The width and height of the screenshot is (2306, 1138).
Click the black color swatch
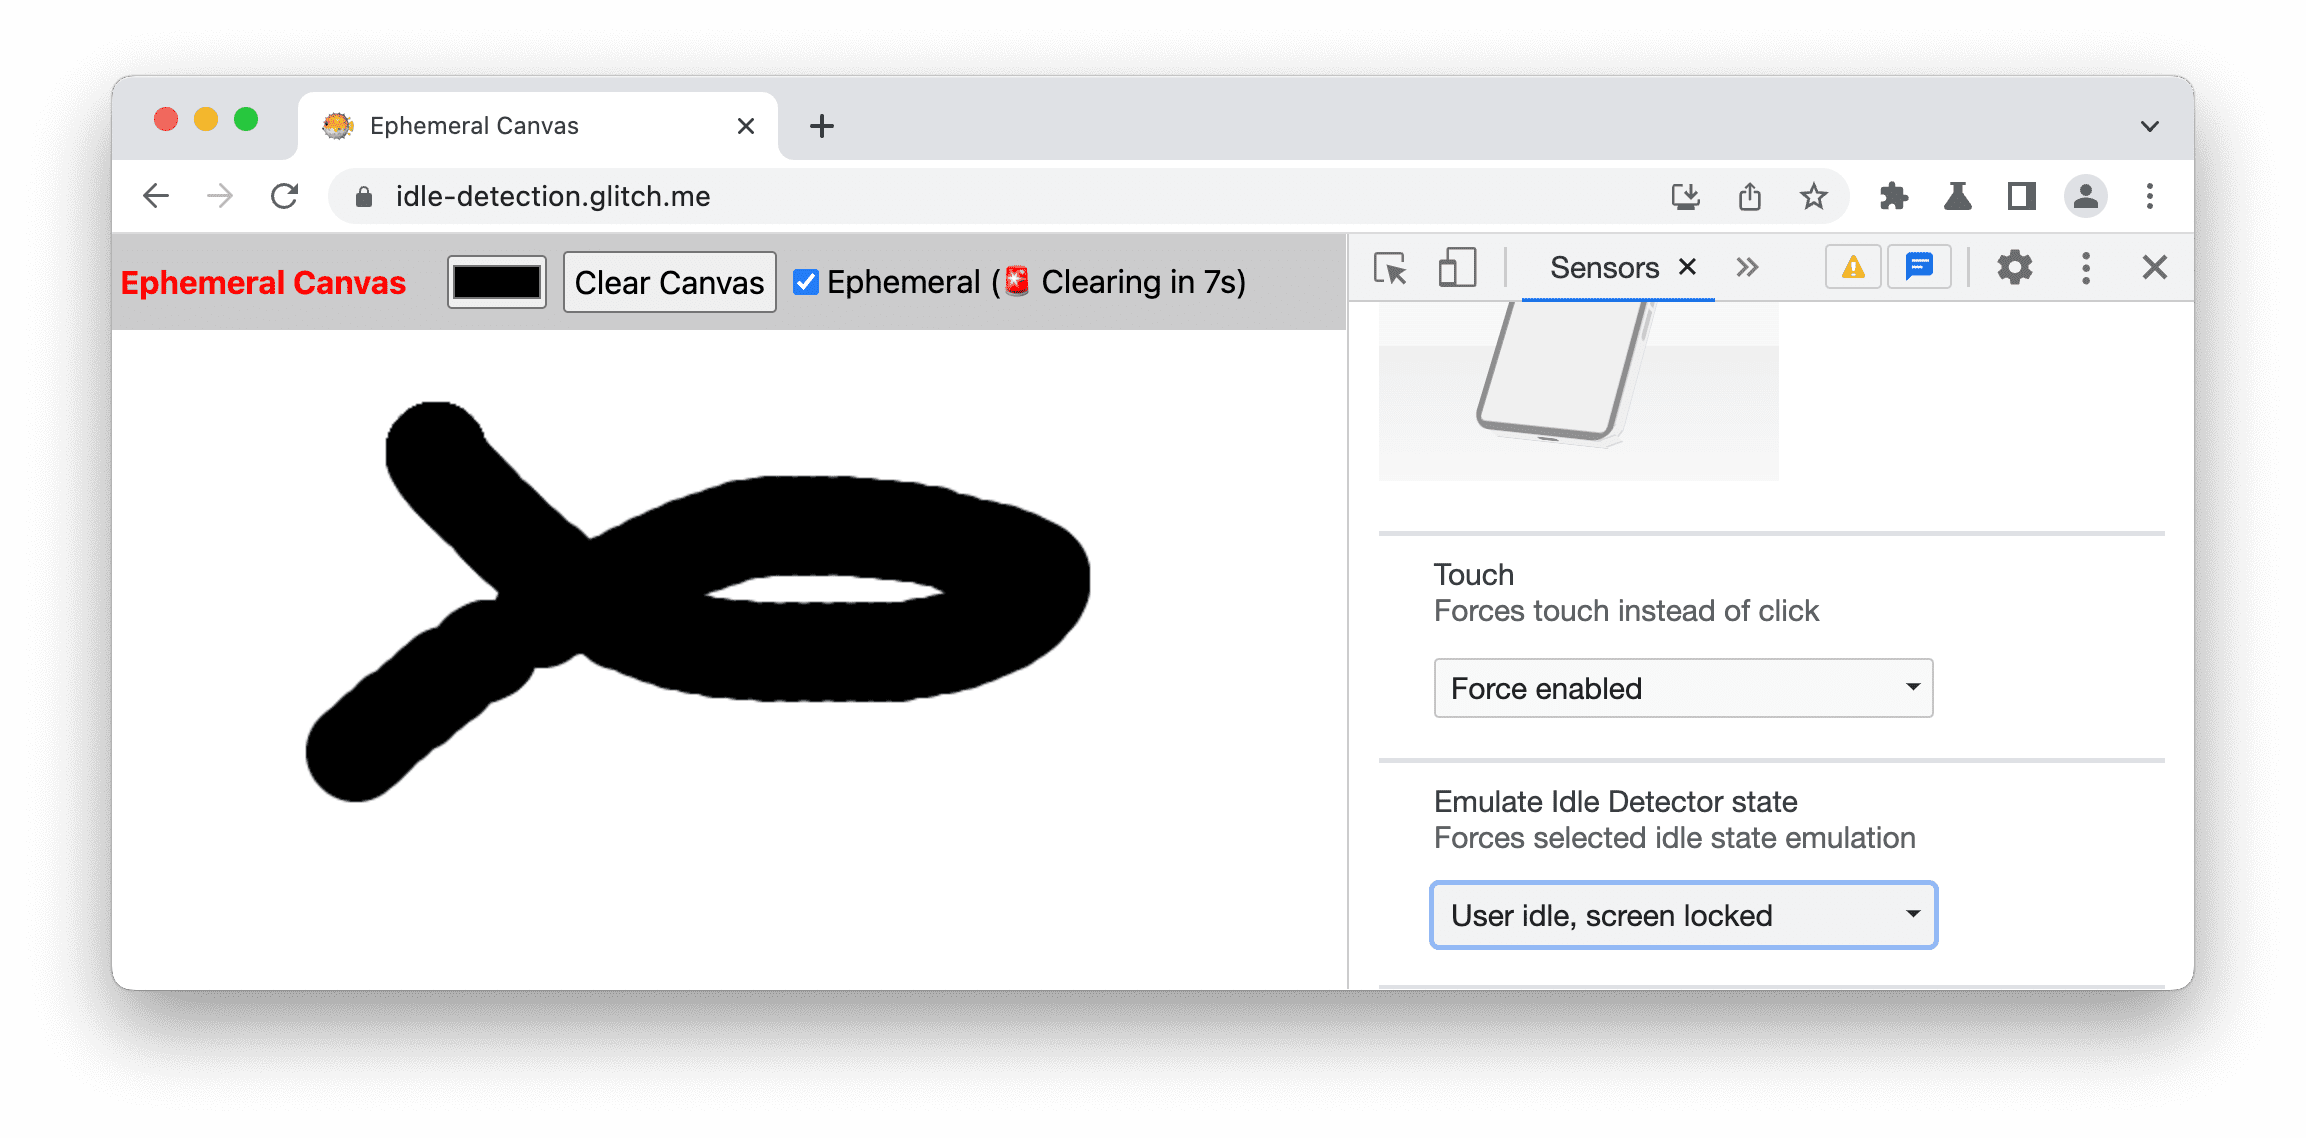tap(497, 282)
